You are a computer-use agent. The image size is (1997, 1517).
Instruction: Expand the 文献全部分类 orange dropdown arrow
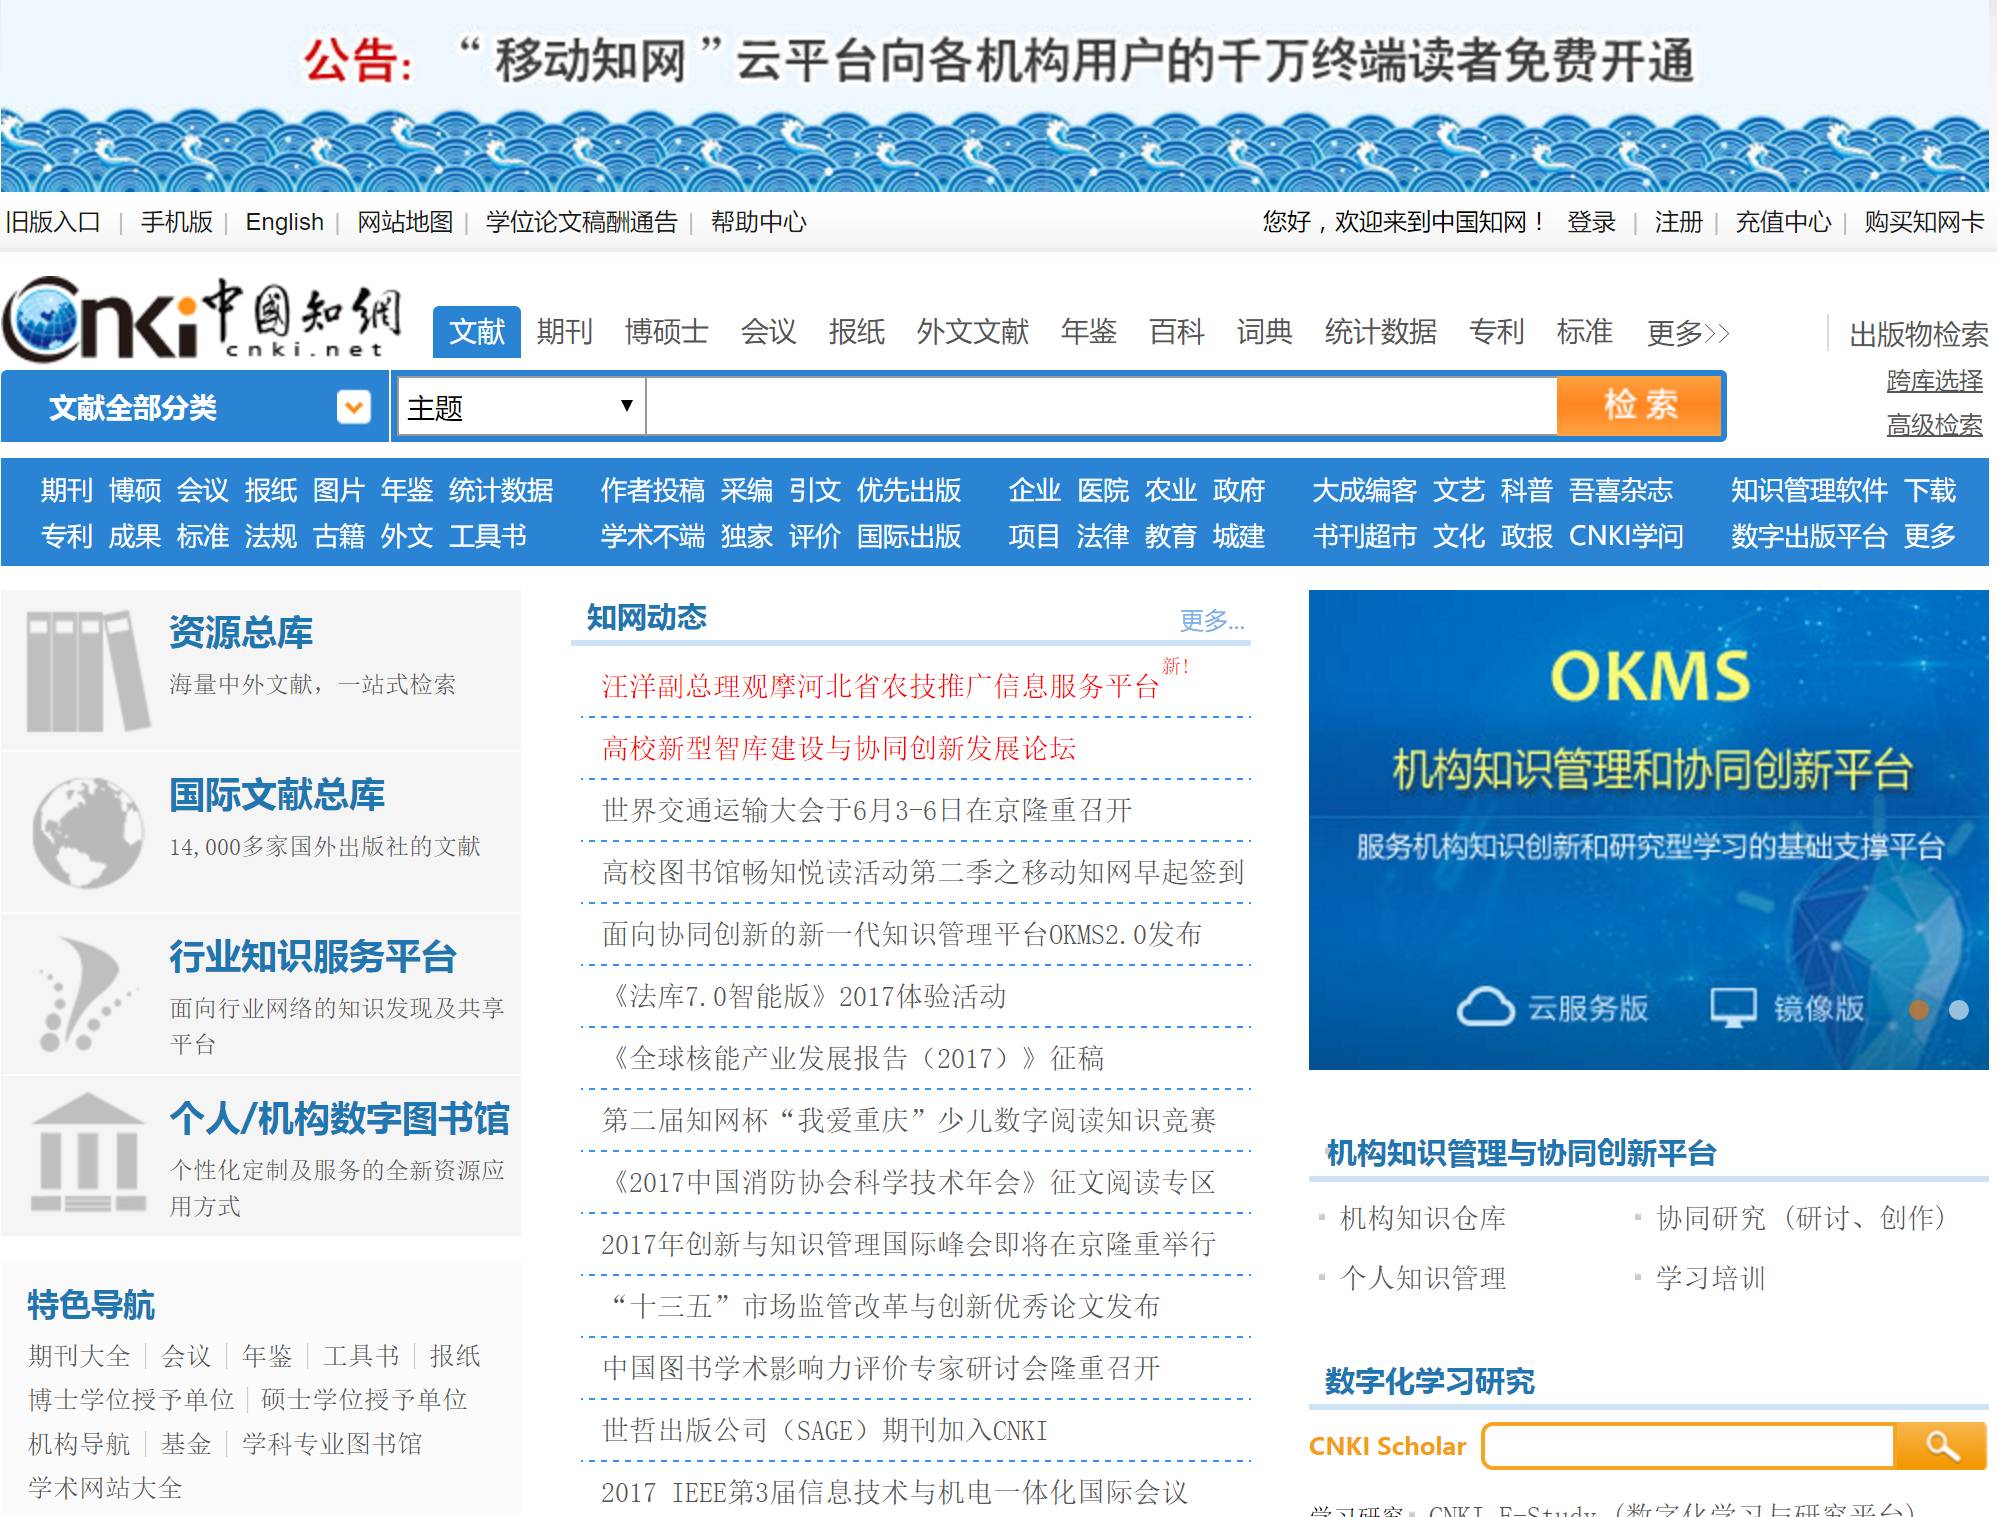pos(354,407)
